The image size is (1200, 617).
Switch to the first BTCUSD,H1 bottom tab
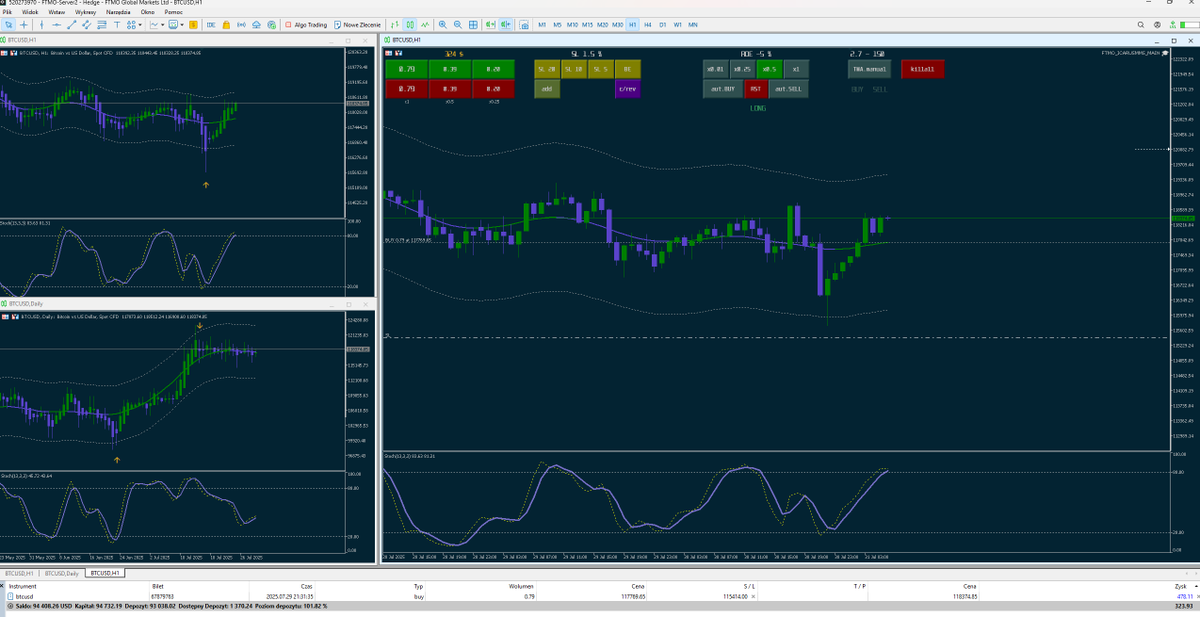tap(18, 573)
